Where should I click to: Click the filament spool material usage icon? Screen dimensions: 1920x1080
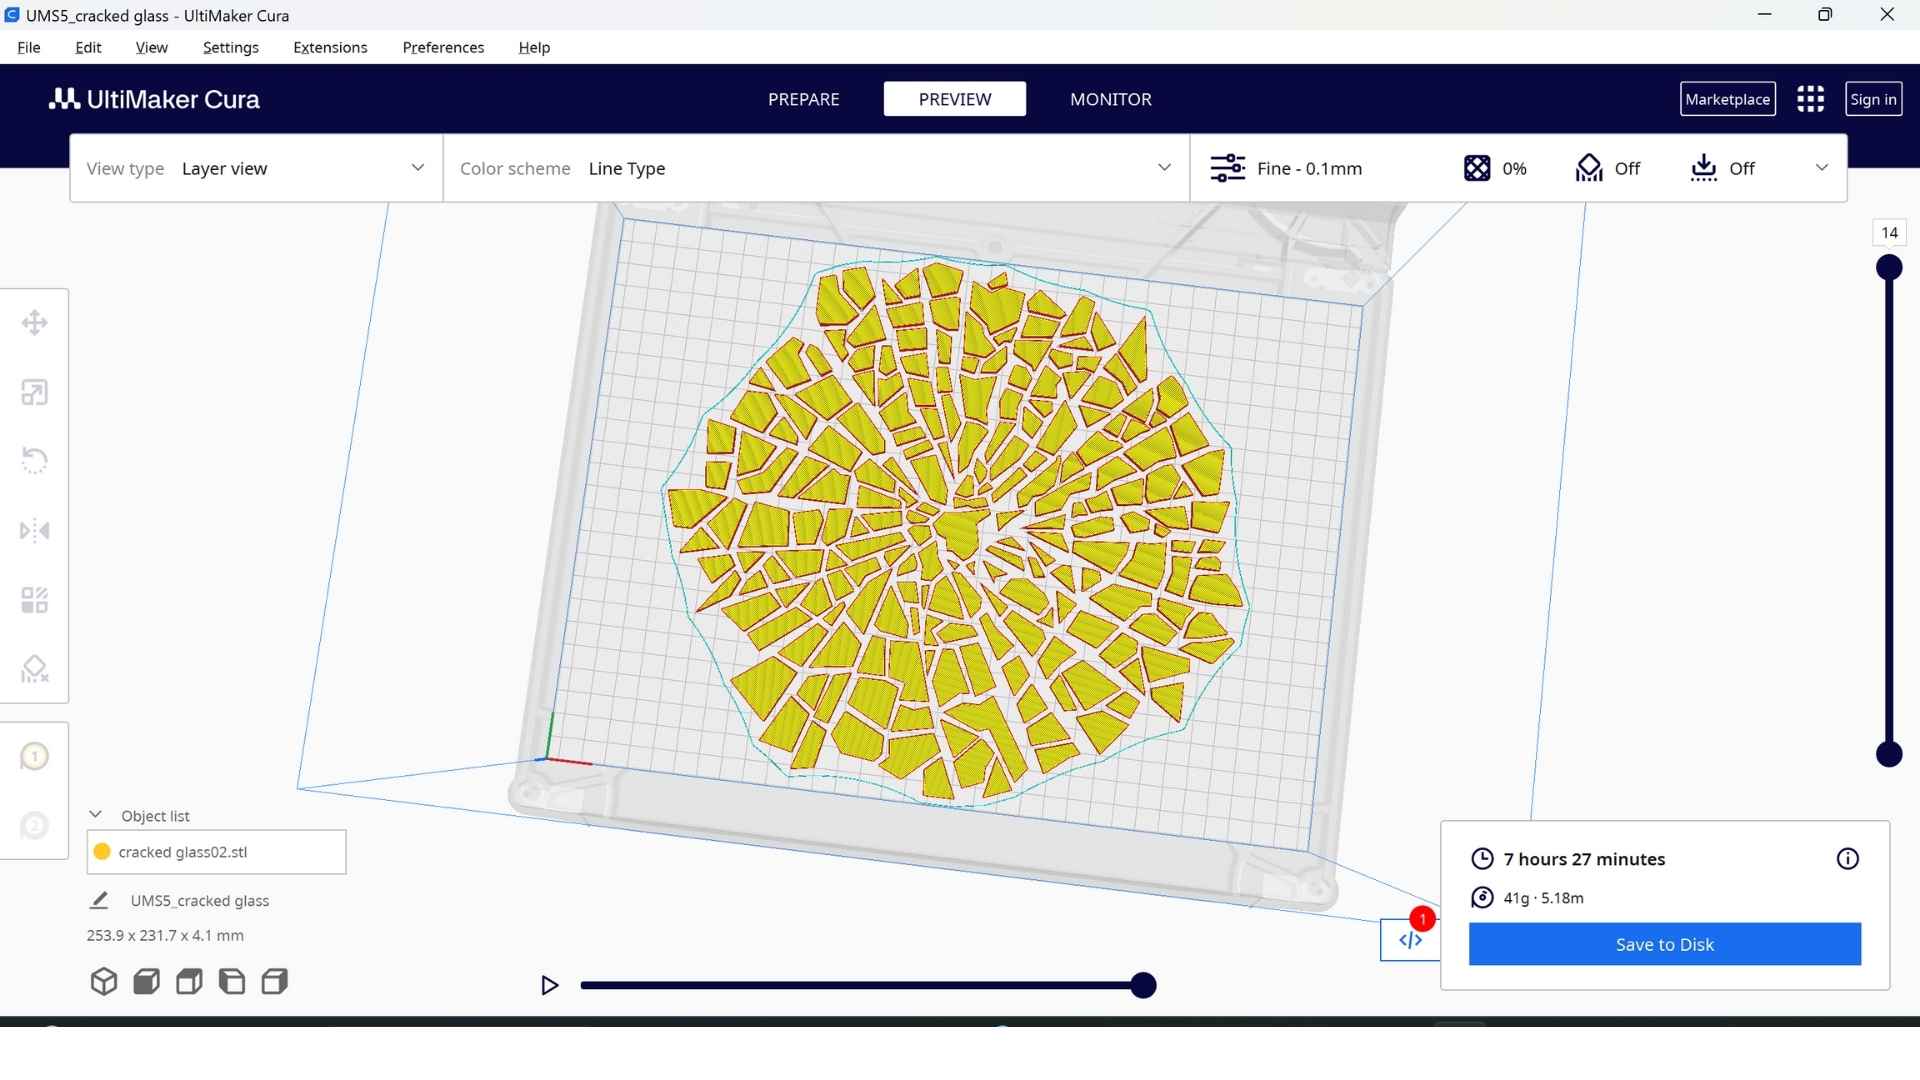1482,898
